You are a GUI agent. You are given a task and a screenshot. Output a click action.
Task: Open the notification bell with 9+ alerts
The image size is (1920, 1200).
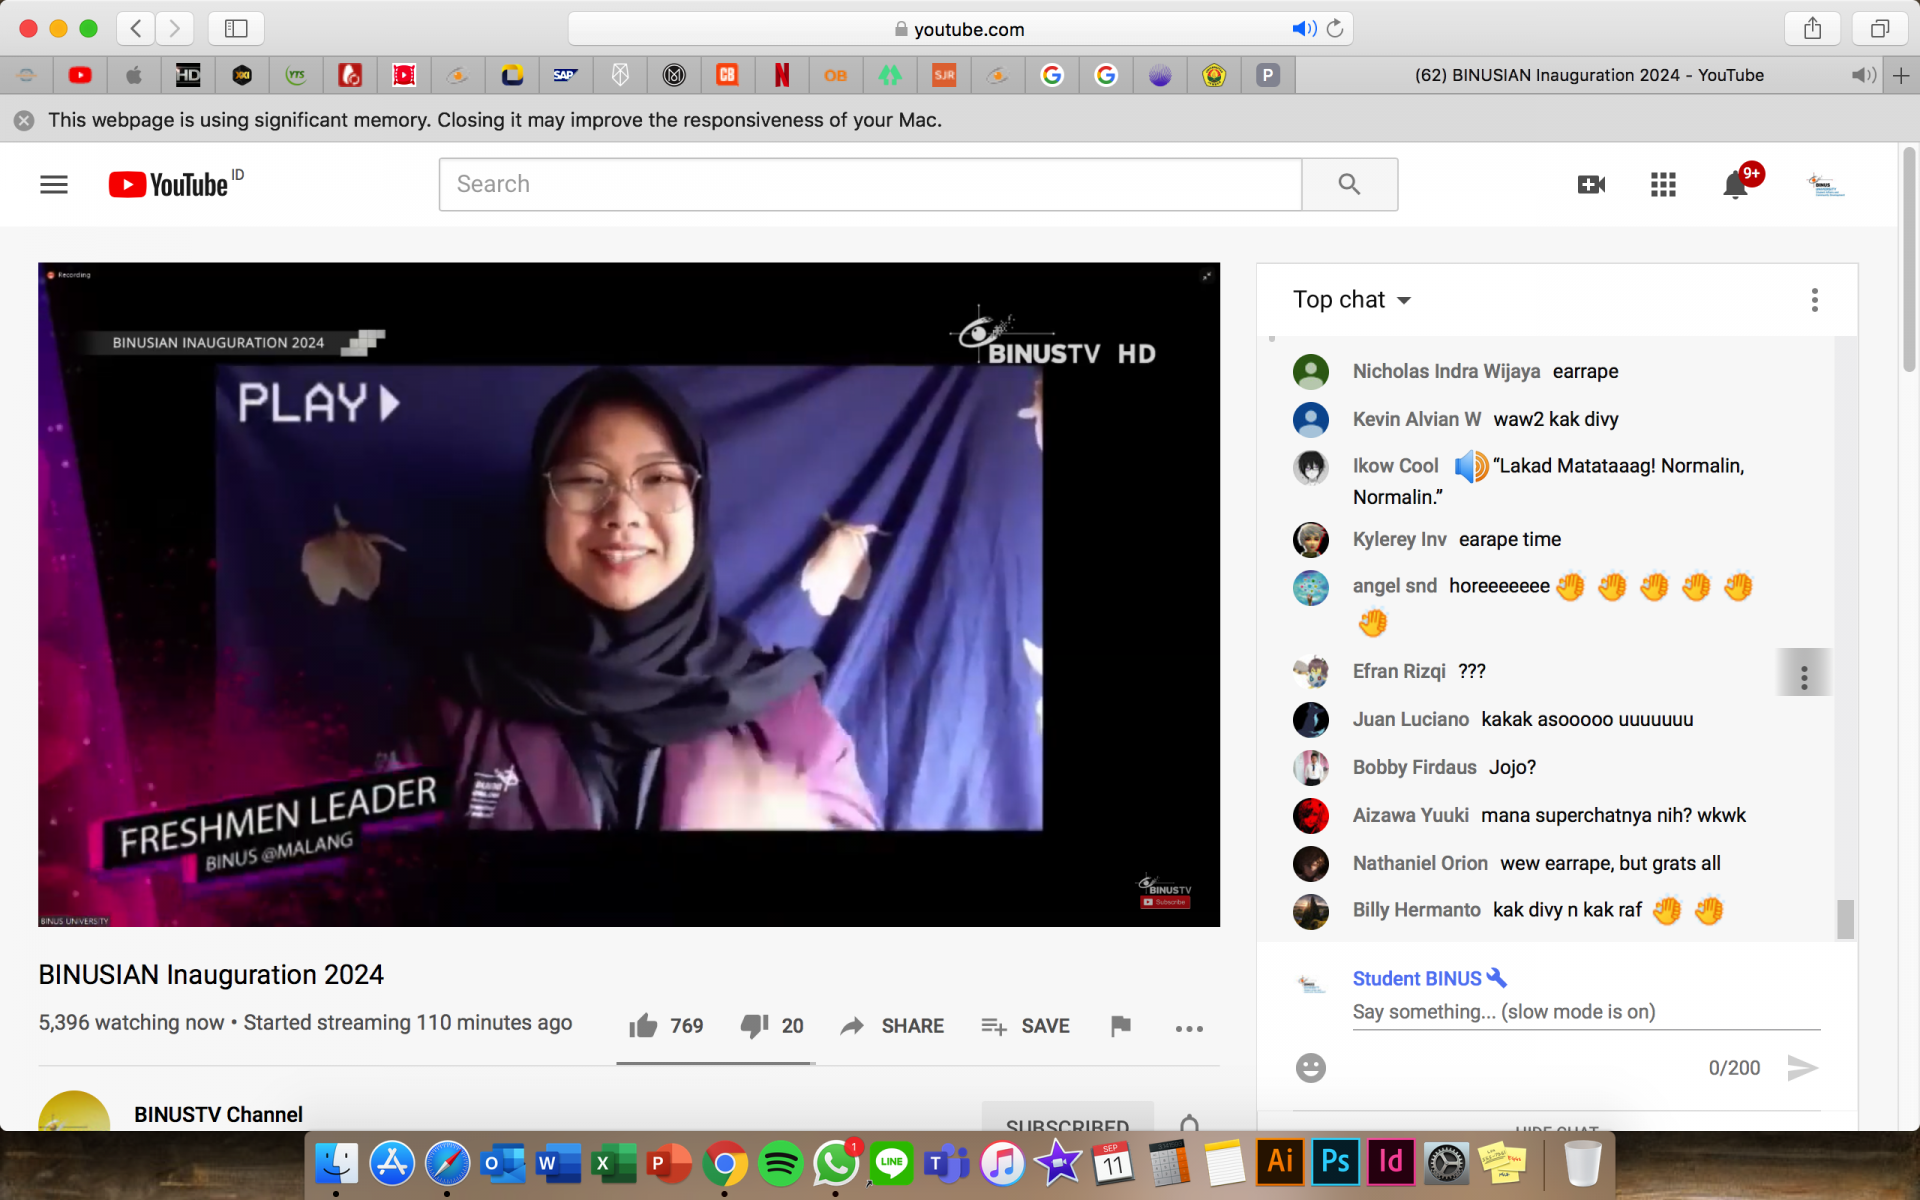1735,184
